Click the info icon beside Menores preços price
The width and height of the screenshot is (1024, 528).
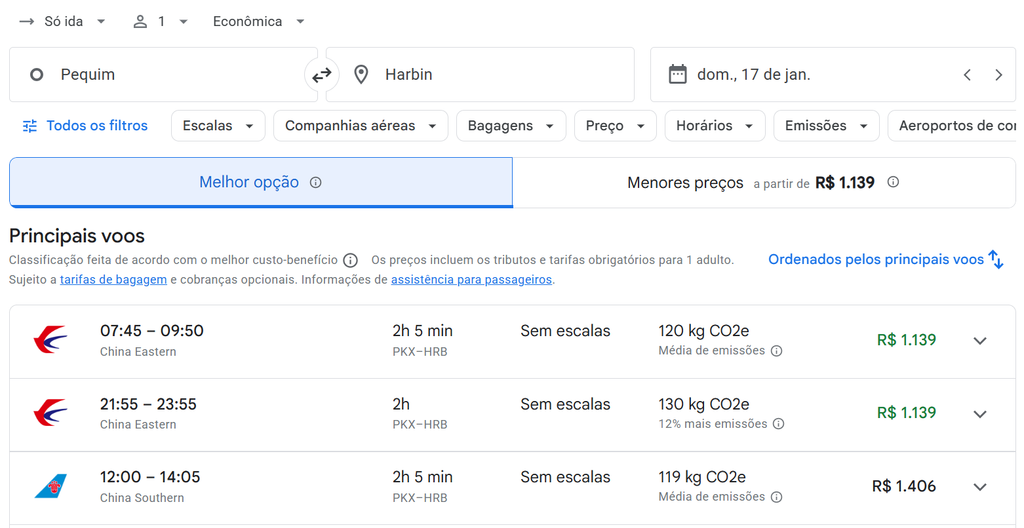pyautogui.click(x=893, y=182)
